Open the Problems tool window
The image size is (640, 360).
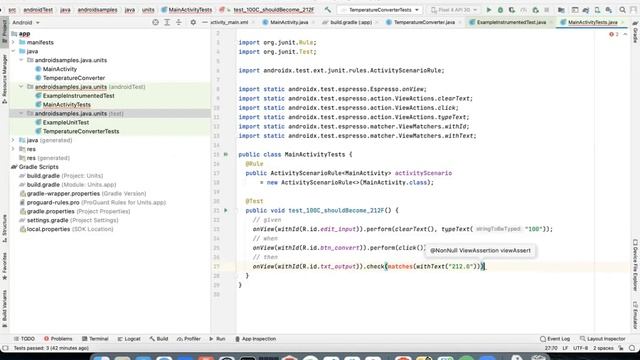tap(58, 339)
